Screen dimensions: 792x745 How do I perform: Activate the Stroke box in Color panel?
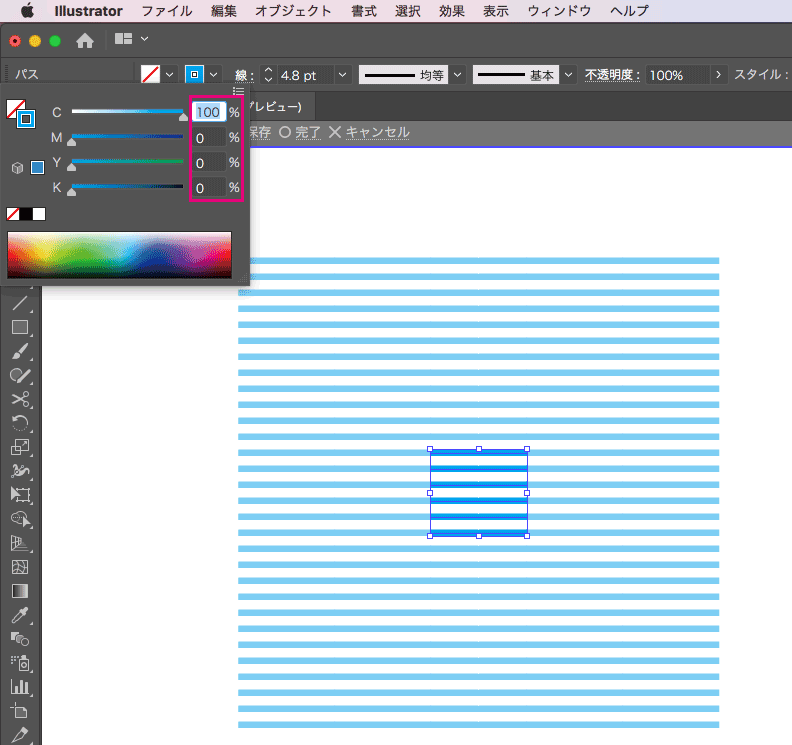tap(26, 119)
